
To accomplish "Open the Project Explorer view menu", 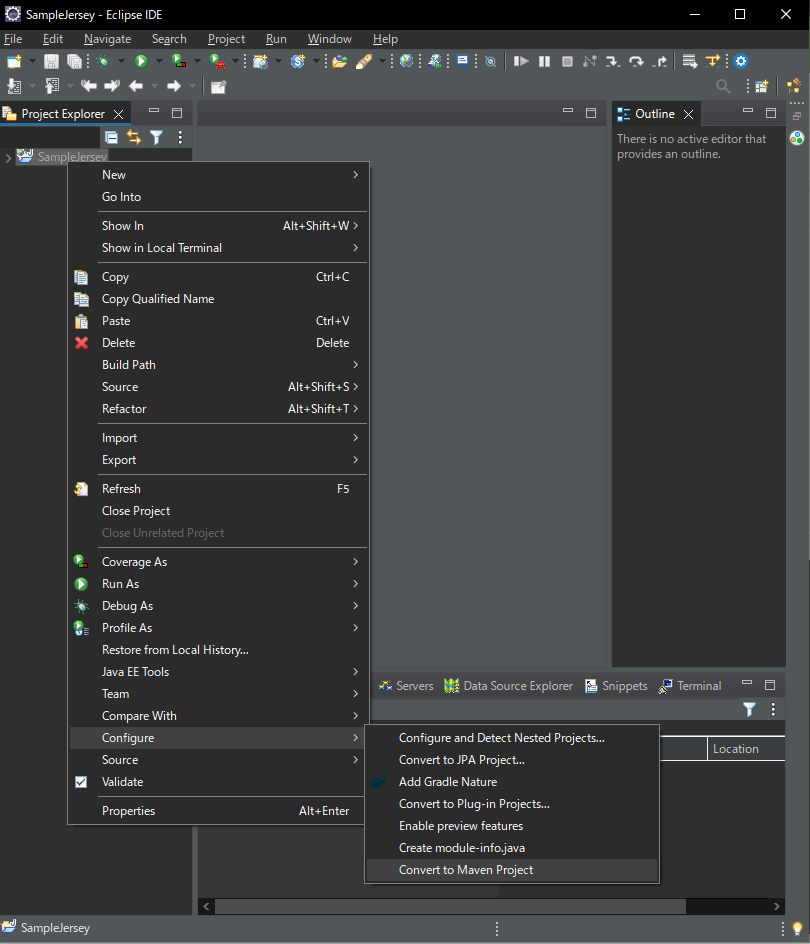I will pyautogui.click(x=180, y=137).
